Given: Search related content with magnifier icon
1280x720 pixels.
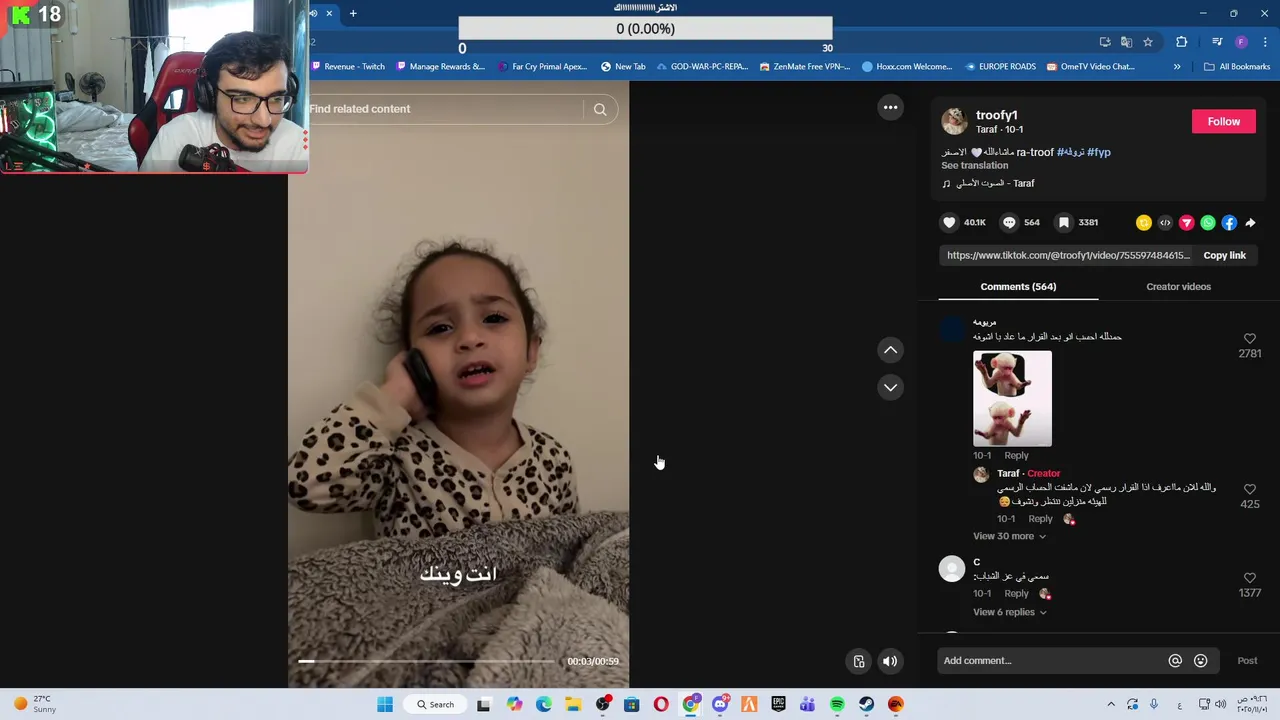Looking at the screenshot, I should tap(600, 109).
